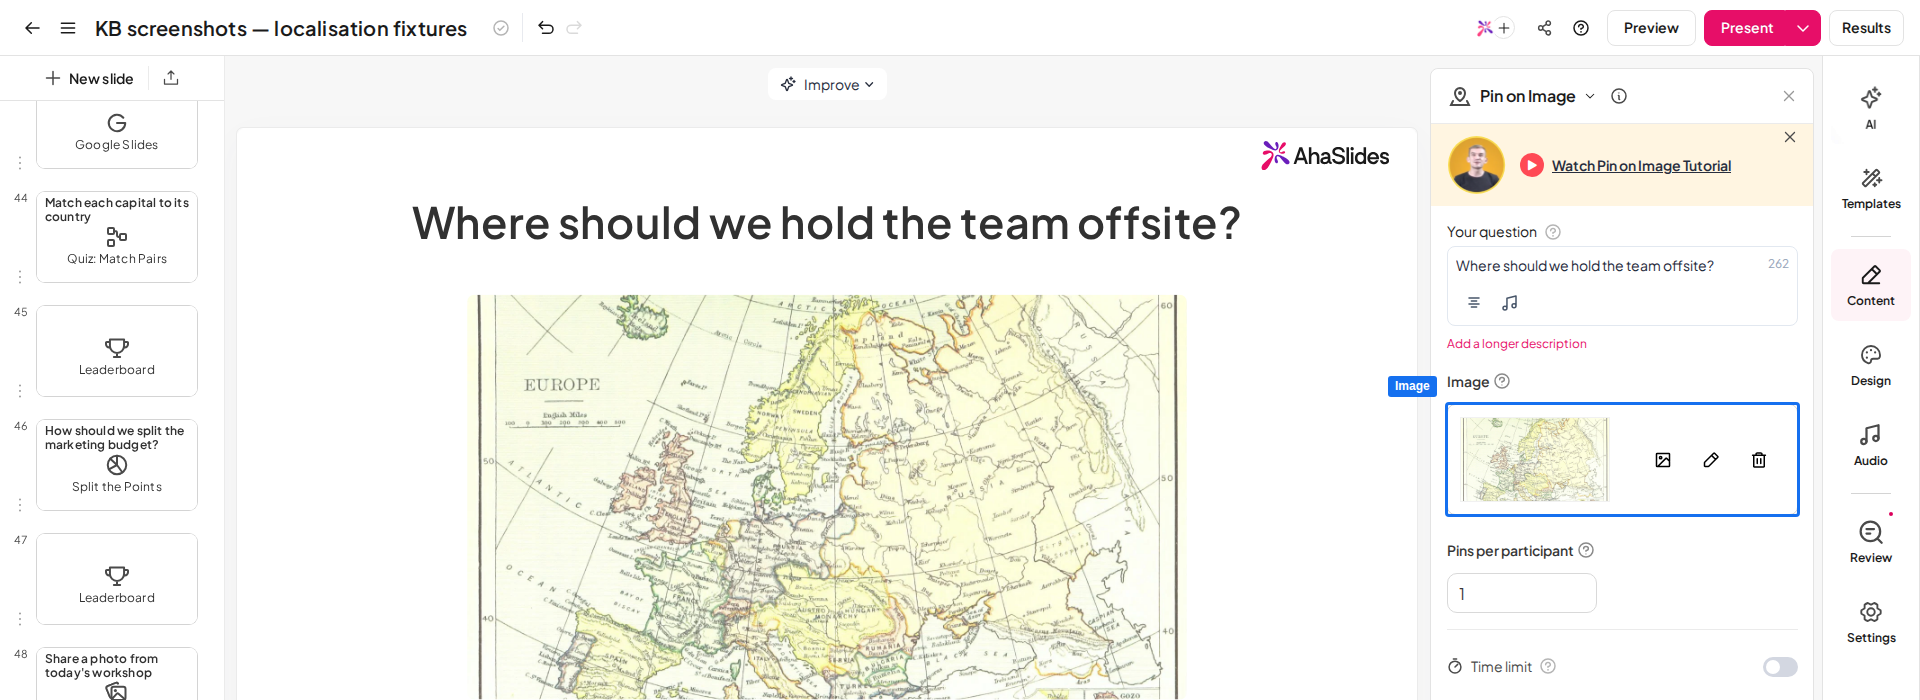The height and width of the screenshot is (700, 1920).
Task: Switch to the Content tab
Action: click(x=1871, y=285)
